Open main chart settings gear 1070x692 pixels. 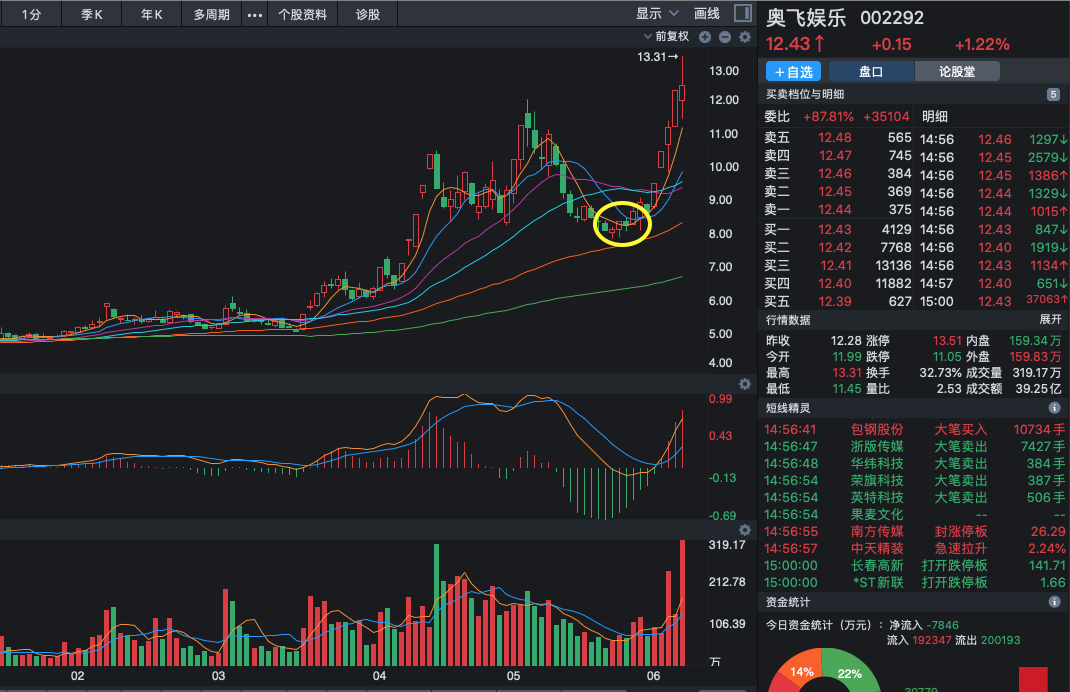745,37
